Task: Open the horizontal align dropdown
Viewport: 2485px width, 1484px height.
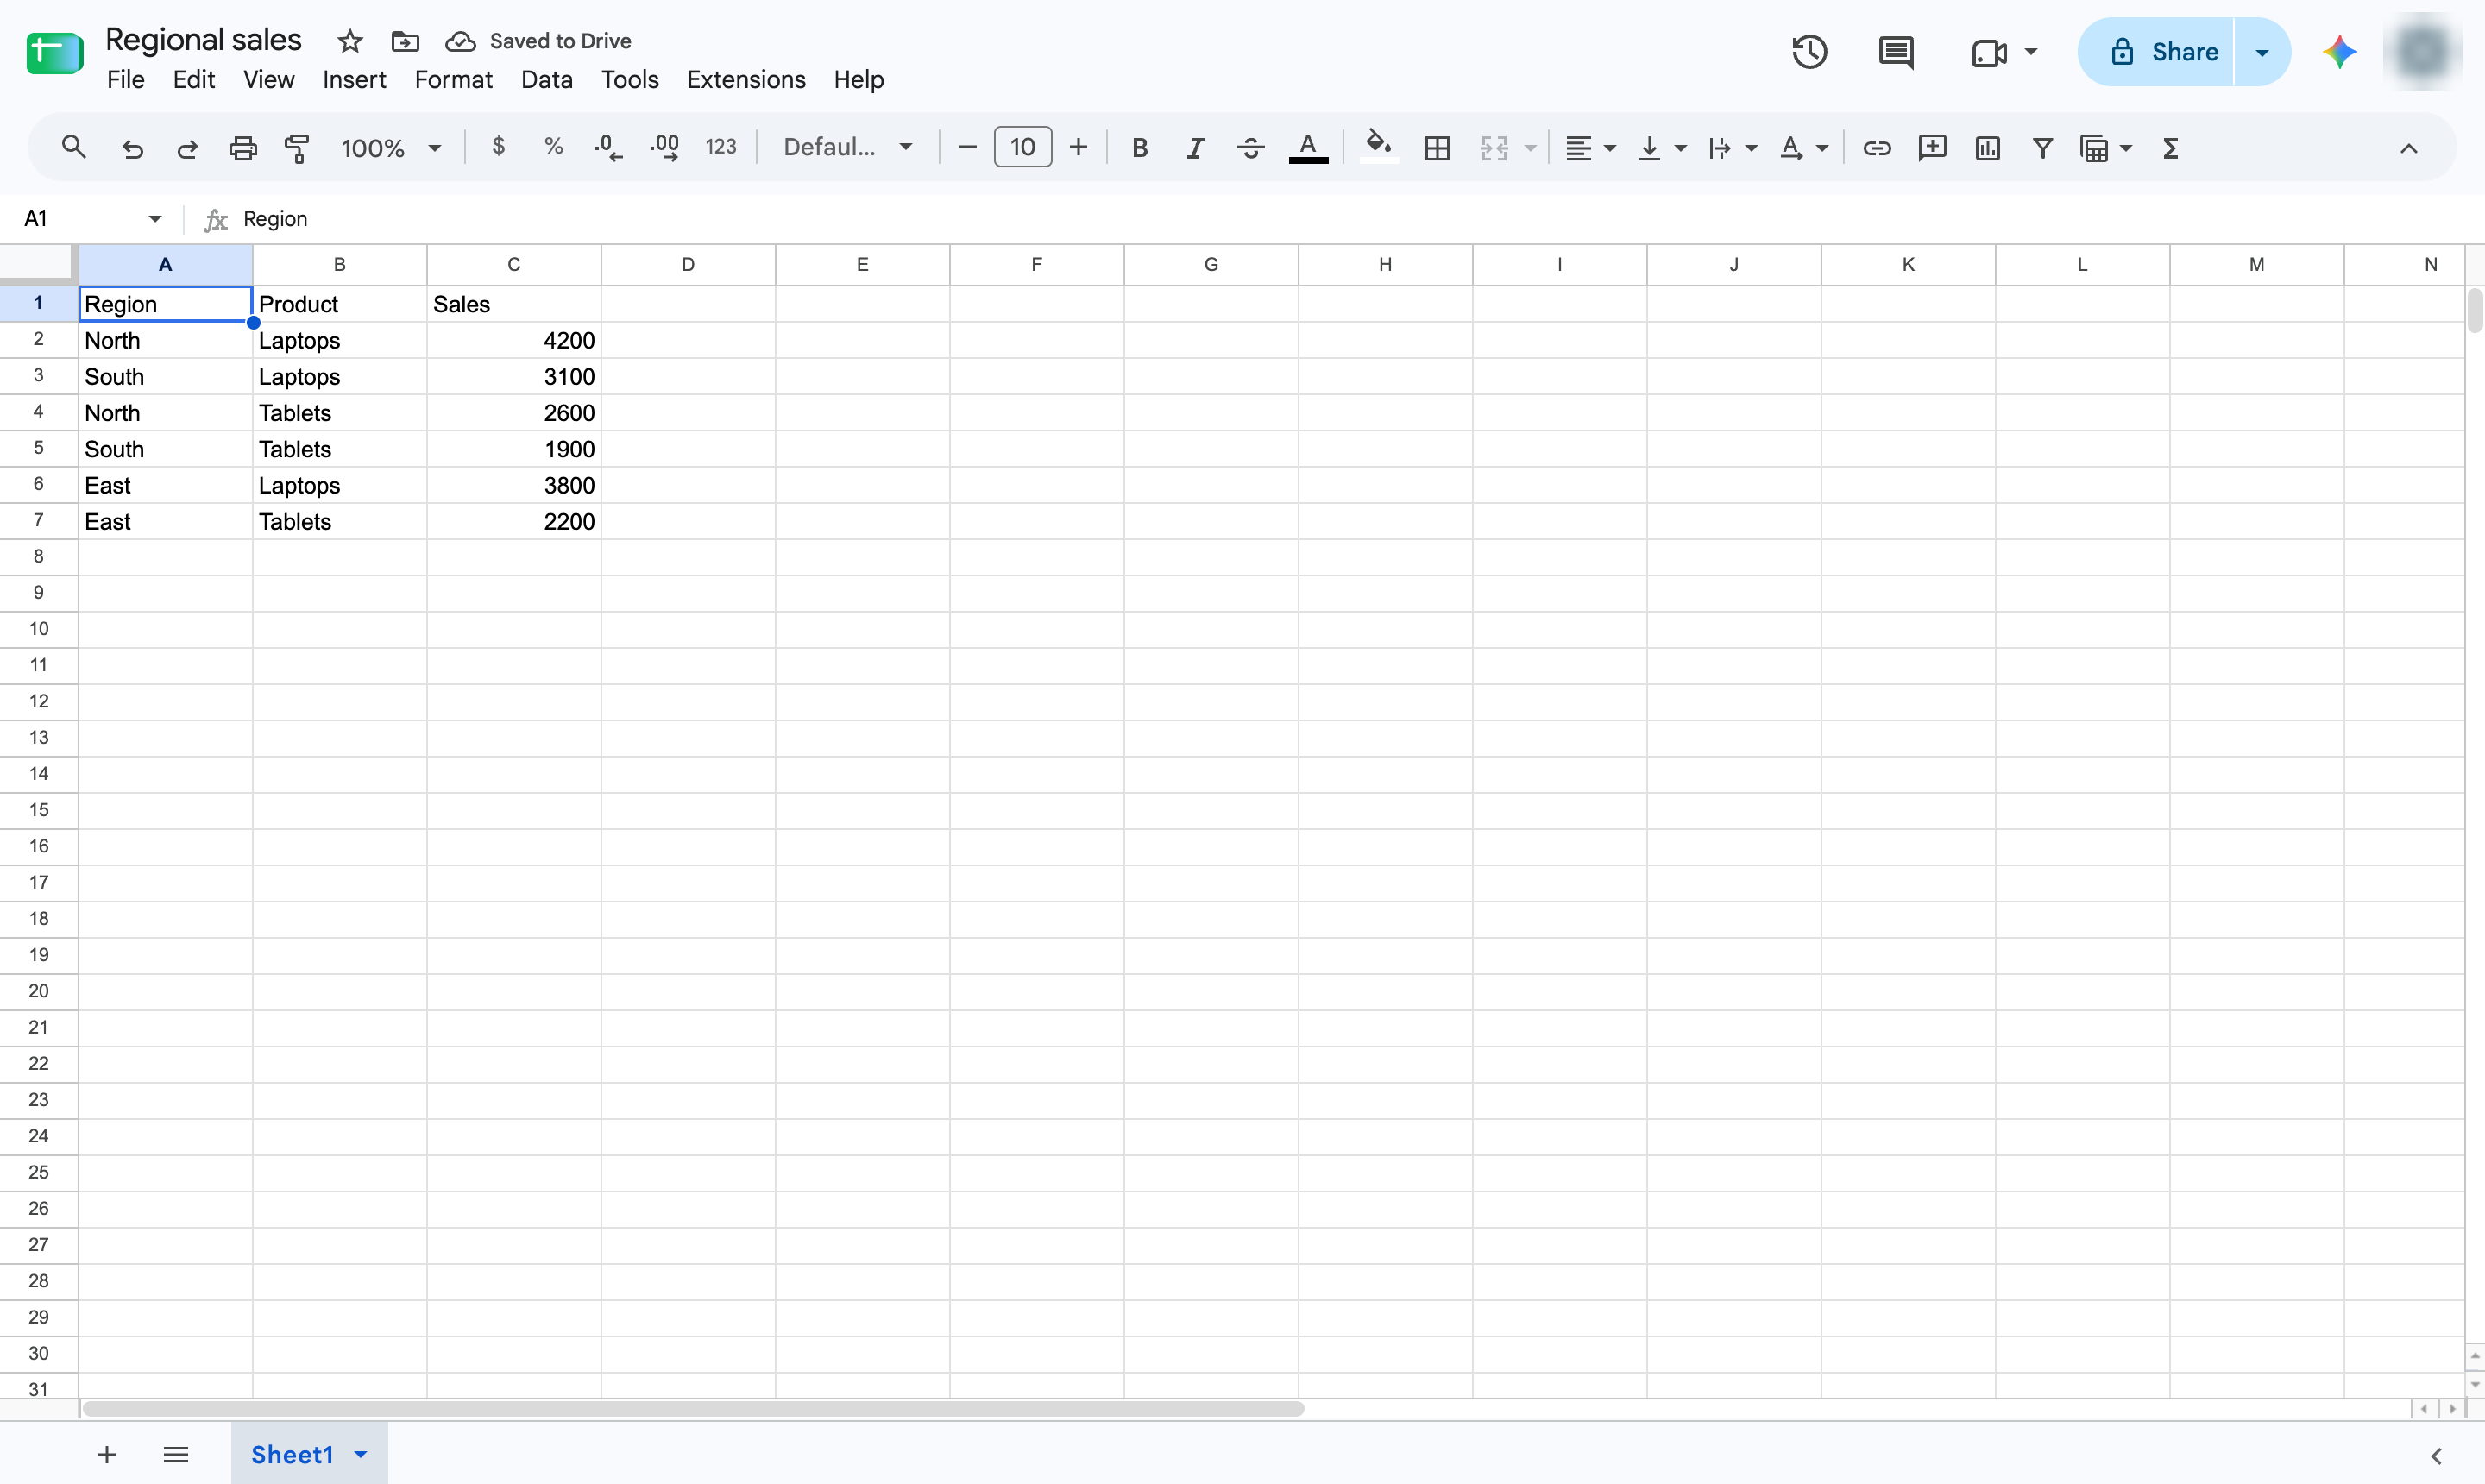Action: [1590, 148]
